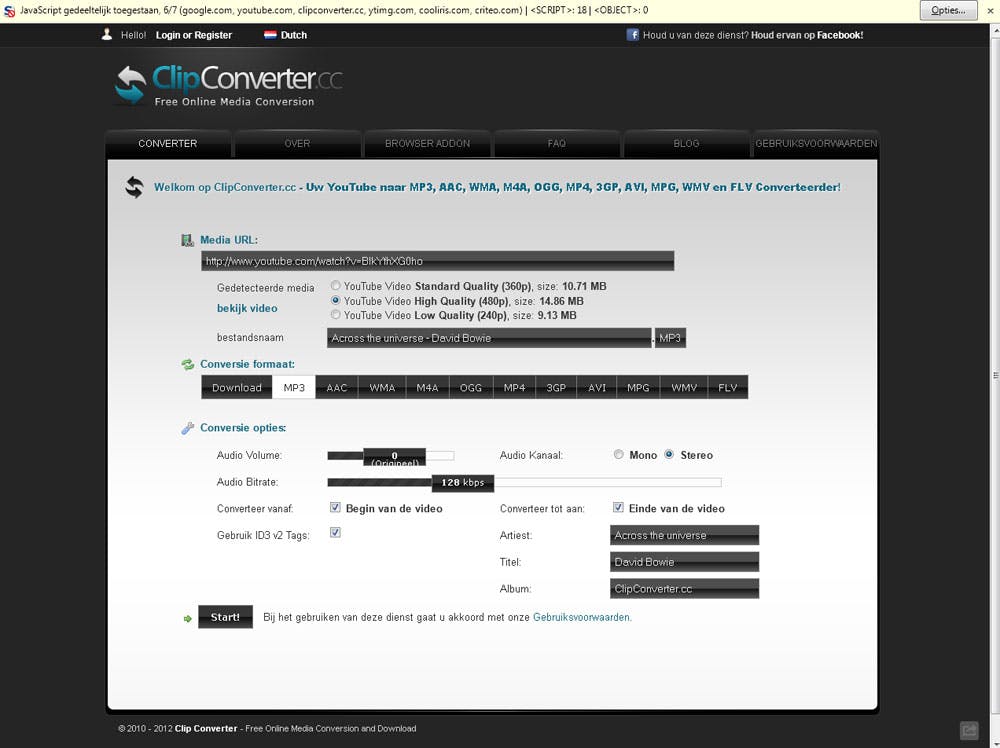Click the Dutch flag icon
Image resolution: width=1000 pixels, height=748 pixels.
(270, 35)
